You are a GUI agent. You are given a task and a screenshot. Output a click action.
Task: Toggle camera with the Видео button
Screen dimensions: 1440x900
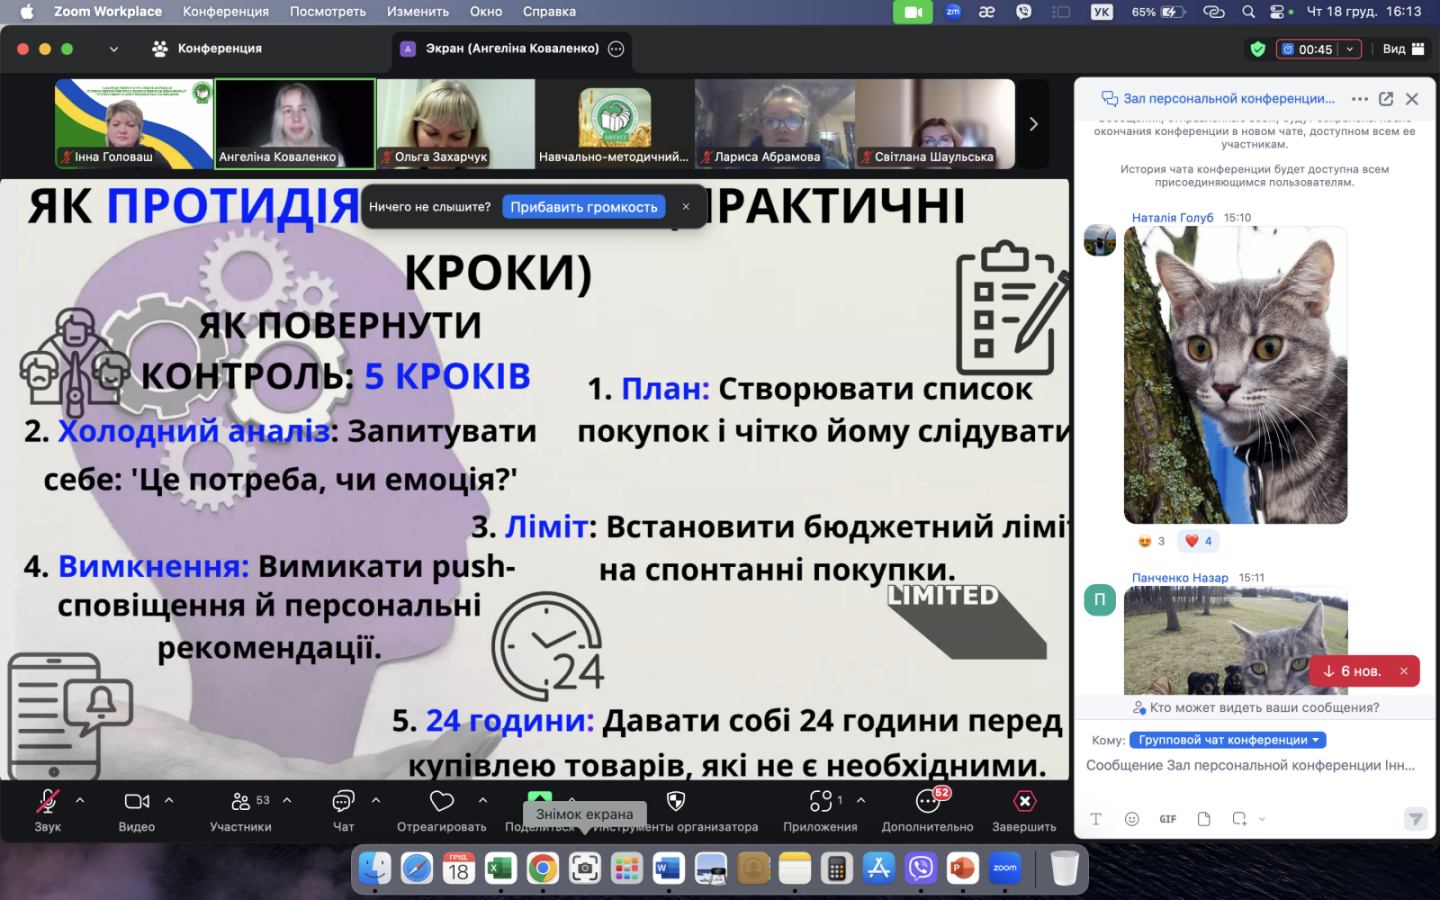pyautogui.click(x=136, y=802)
